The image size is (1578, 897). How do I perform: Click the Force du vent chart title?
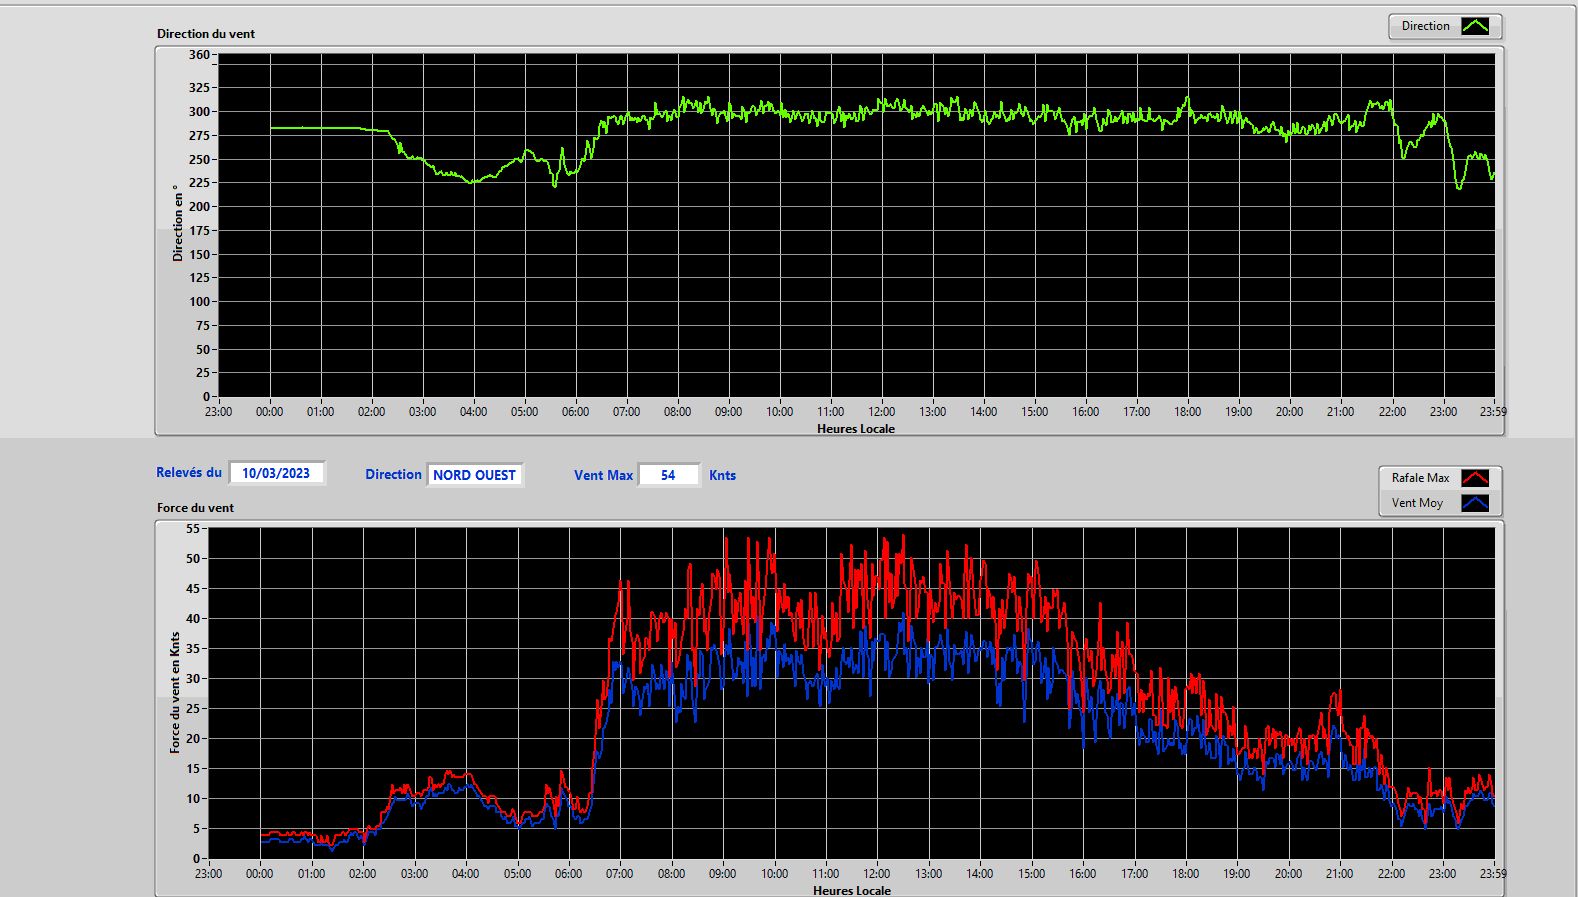click(195, 507)
